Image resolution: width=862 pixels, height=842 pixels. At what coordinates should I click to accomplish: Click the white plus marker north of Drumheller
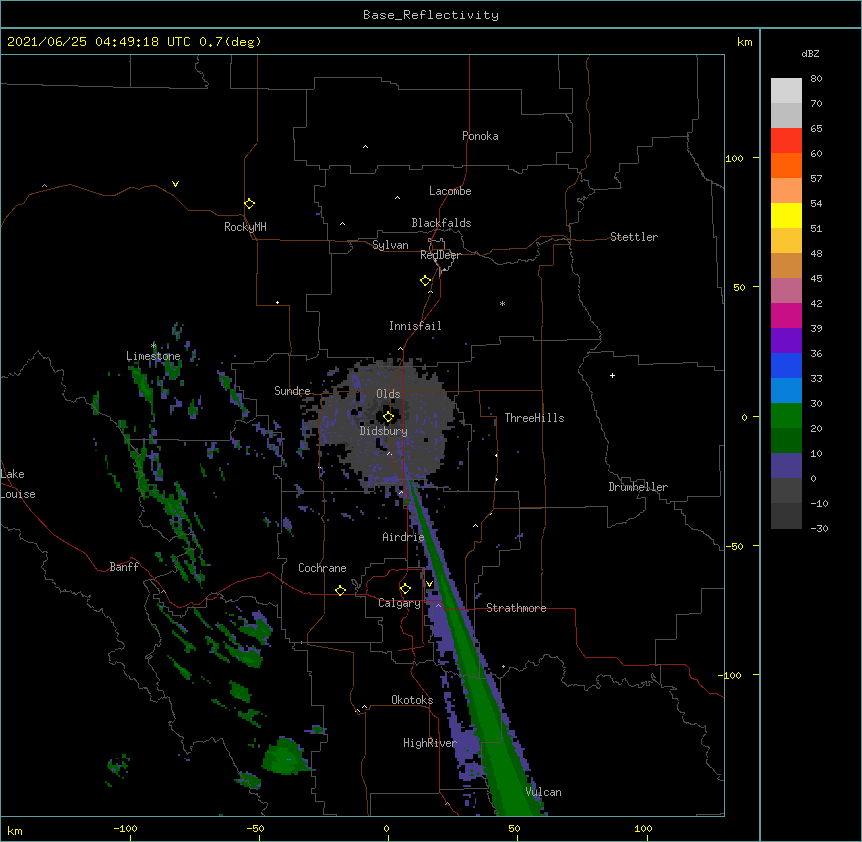612,375
